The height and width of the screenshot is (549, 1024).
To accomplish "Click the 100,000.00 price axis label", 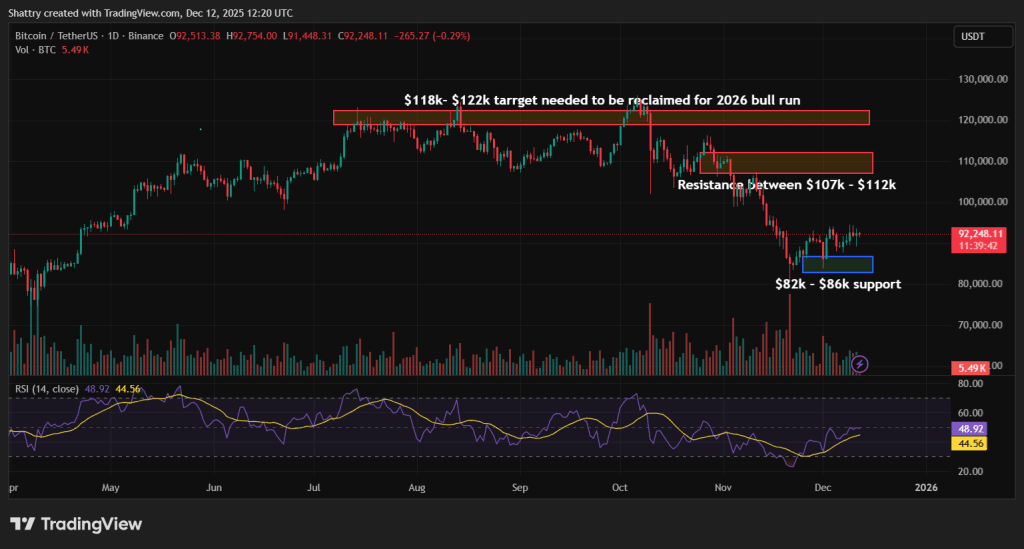I will click(983, 202).
